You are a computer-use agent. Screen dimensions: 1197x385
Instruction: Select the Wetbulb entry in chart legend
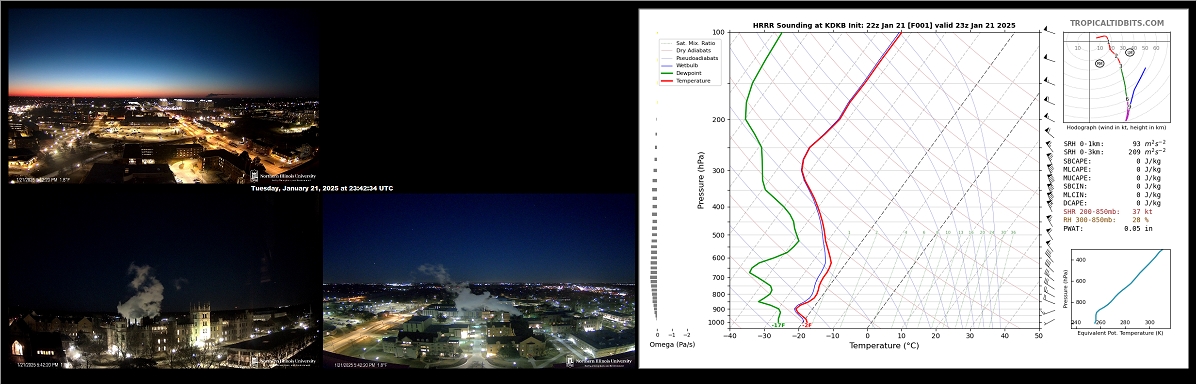(682, 66)
